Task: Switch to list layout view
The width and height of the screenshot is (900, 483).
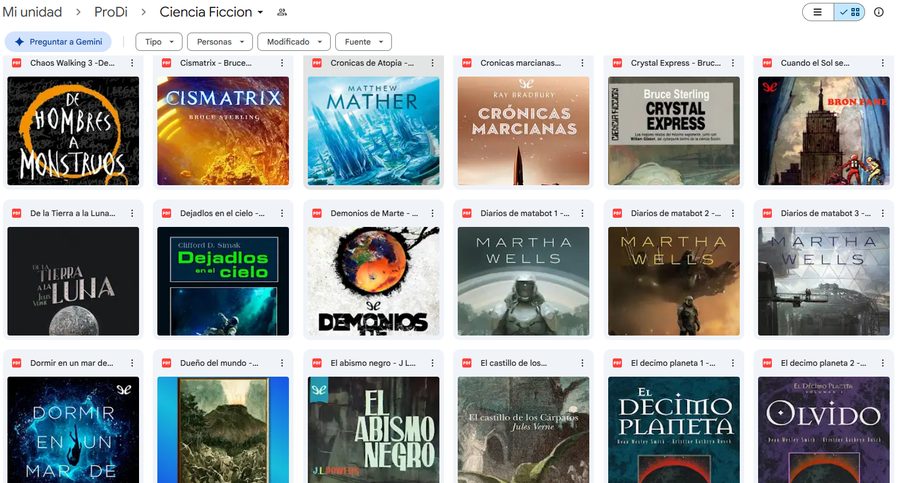Action: 818,12
